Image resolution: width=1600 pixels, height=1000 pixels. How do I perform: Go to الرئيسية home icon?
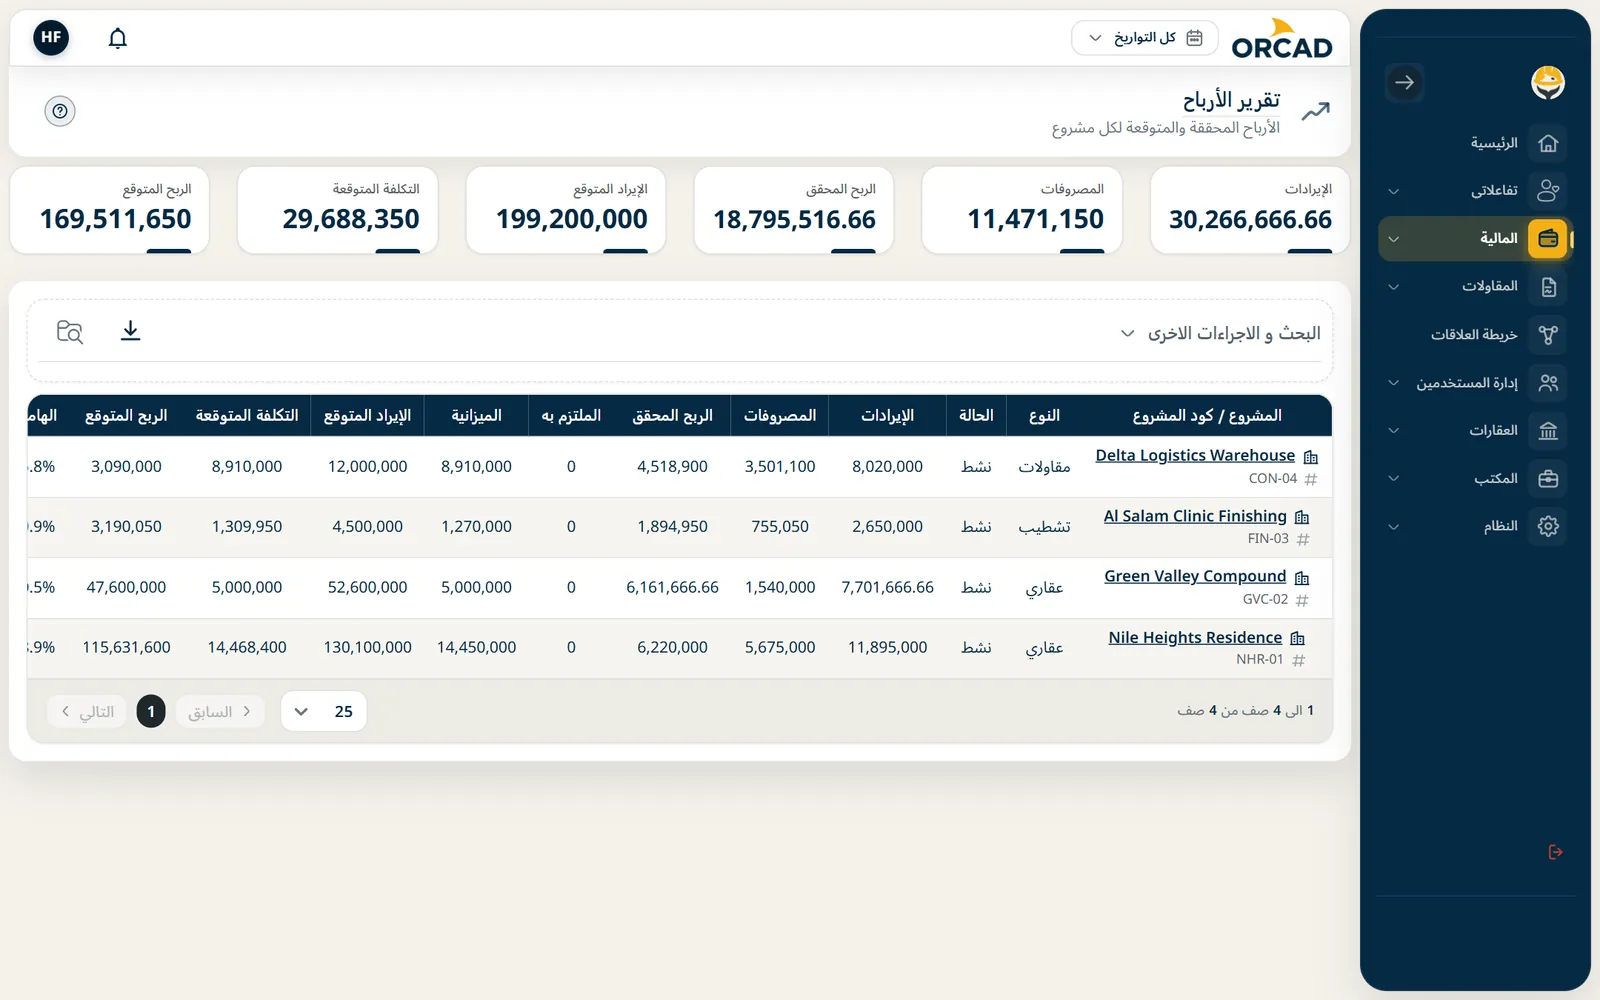tap(1548, 143)
